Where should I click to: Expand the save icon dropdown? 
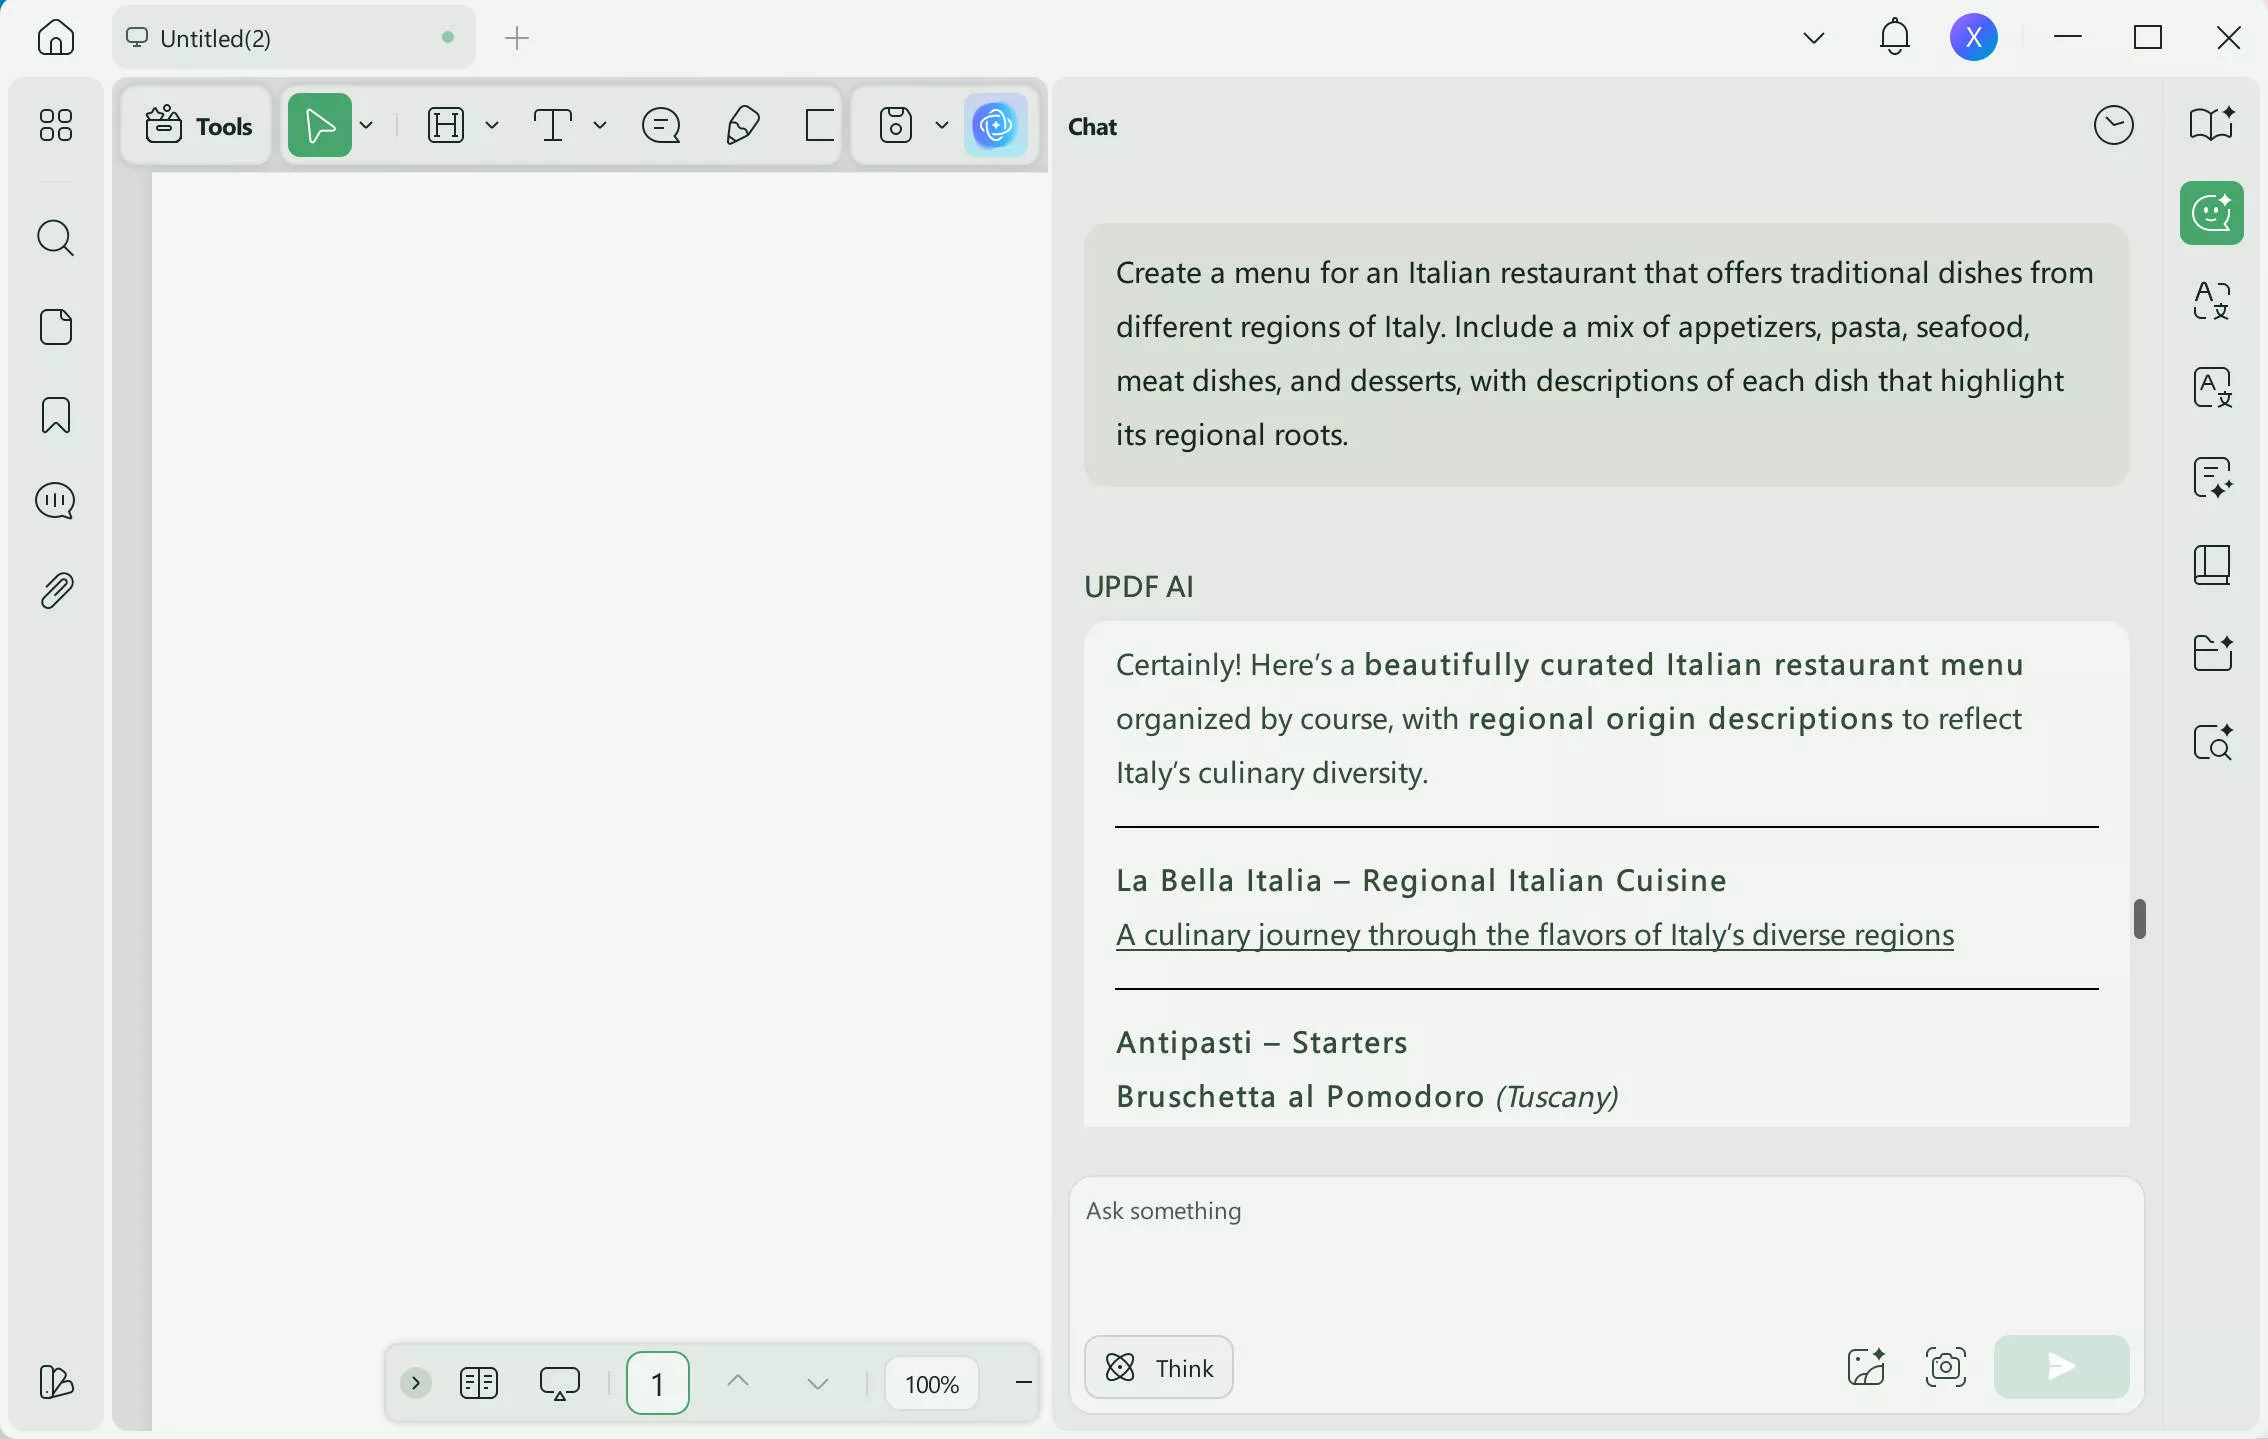point(941,125)
